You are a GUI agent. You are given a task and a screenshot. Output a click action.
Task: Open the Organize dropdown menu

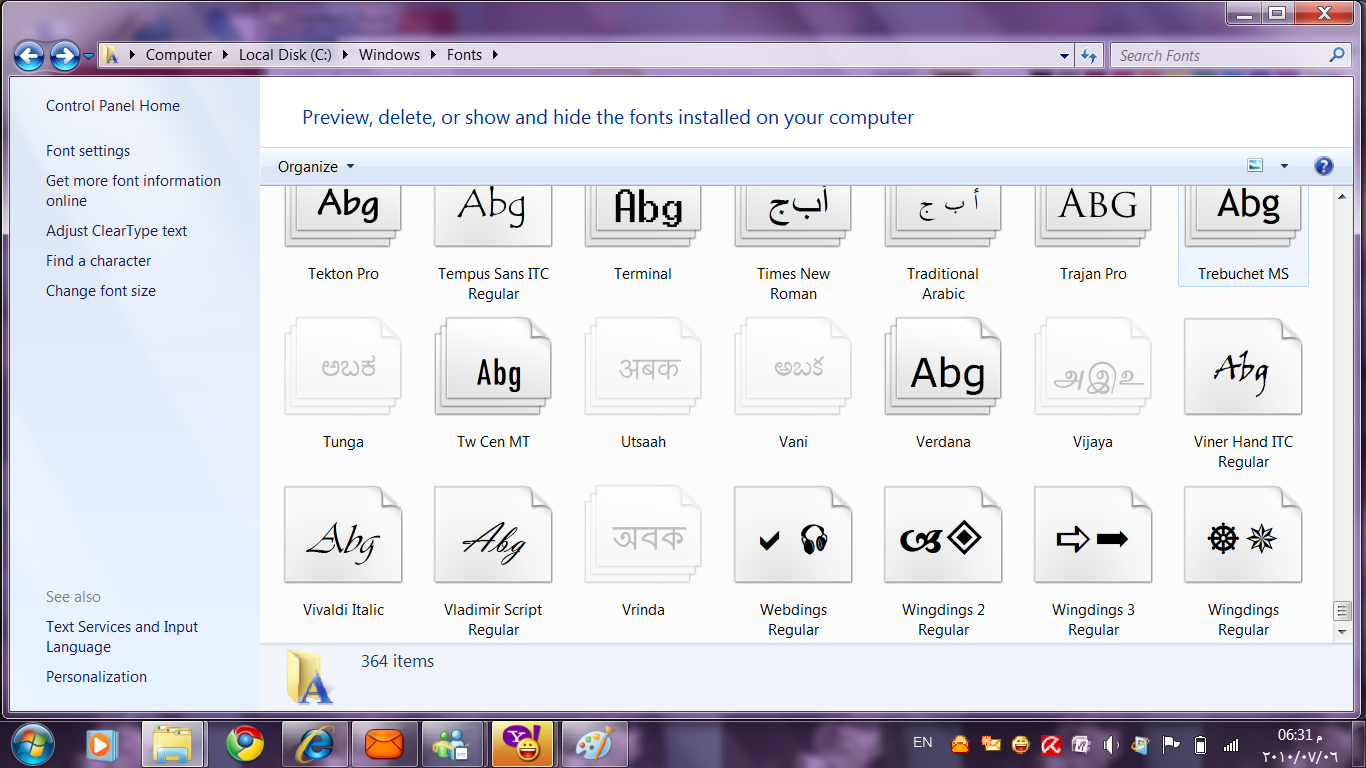click(316, 167)
